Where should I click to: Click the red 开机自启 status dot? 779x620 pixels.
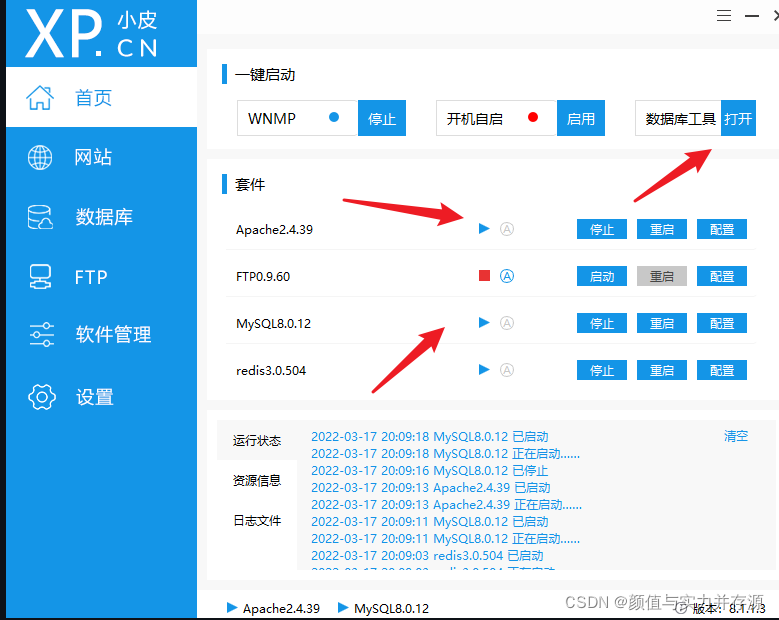tap(533, 117)
